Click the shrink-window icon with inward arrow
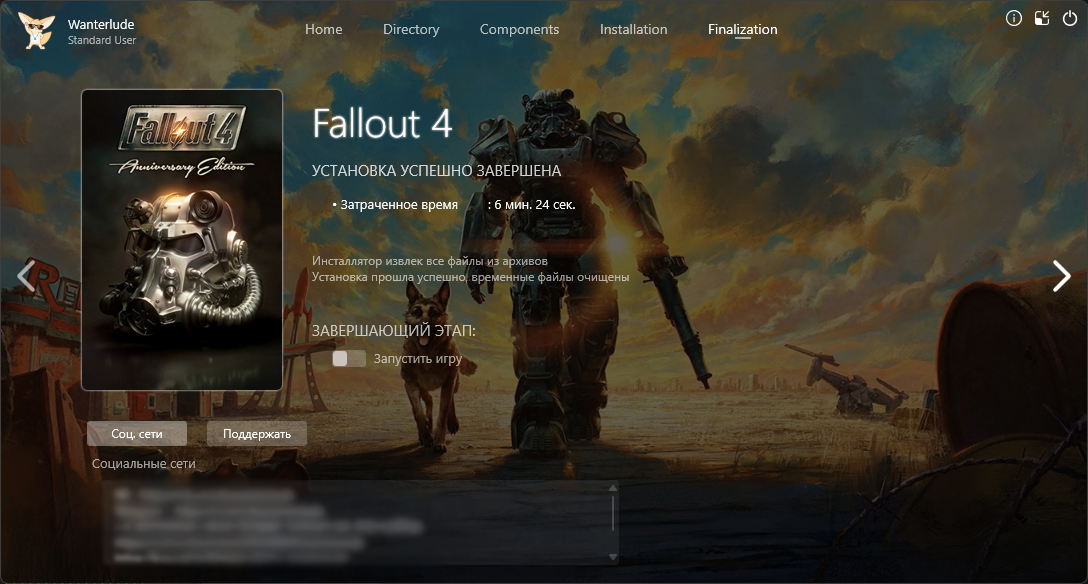This screenshot has width=1088, height=584. [1042, 18]
